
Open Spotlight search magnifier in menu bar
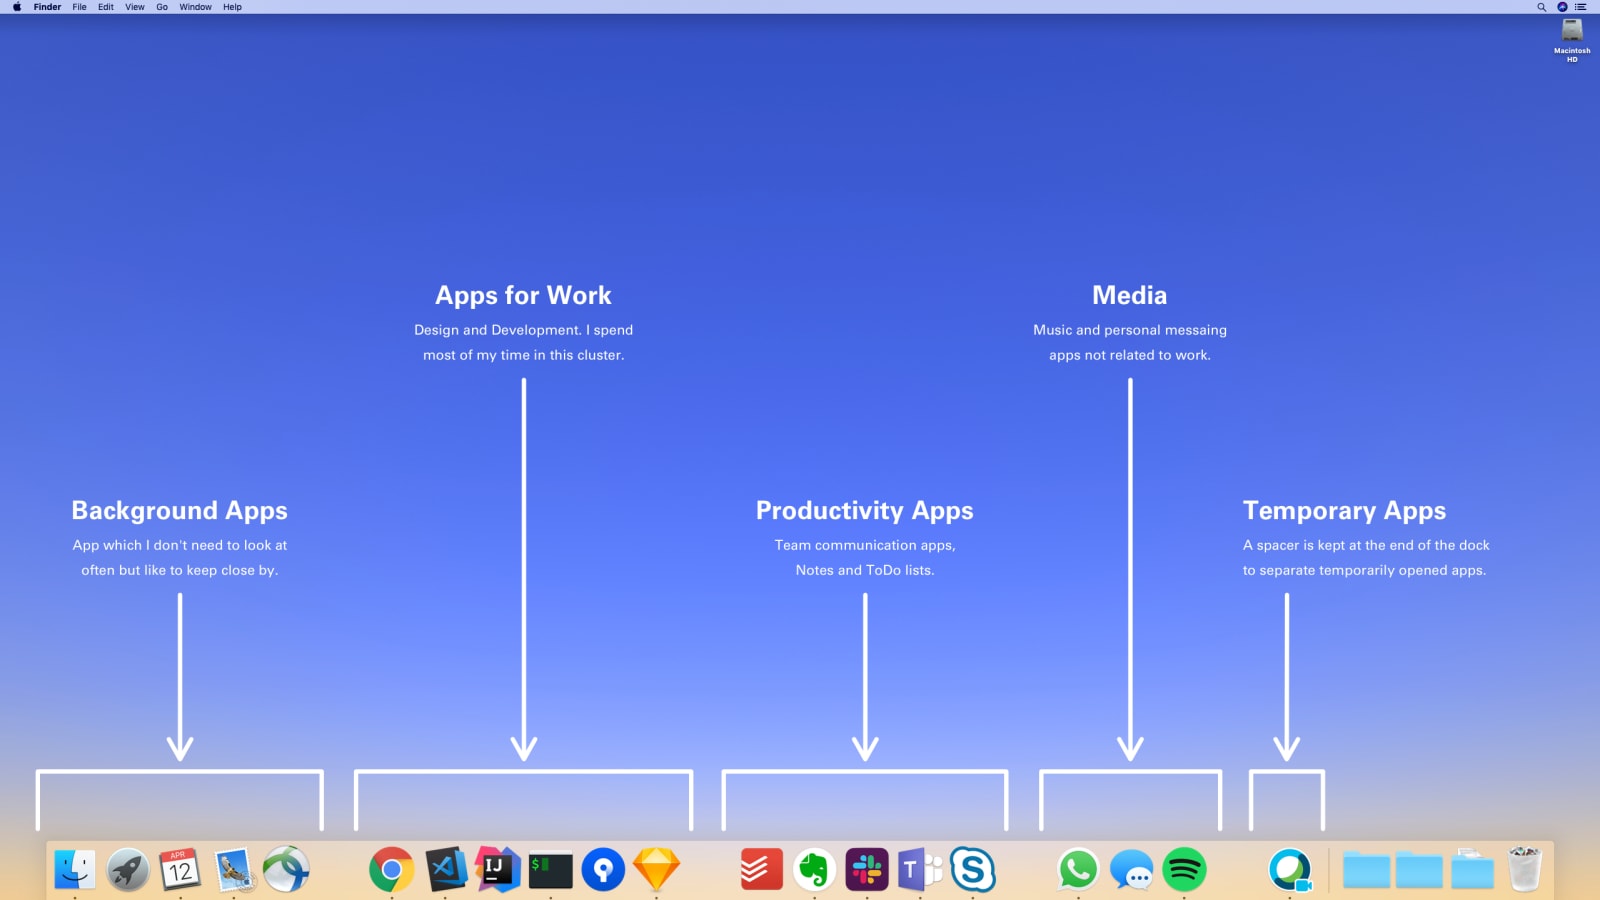[x=1541, y=7]
